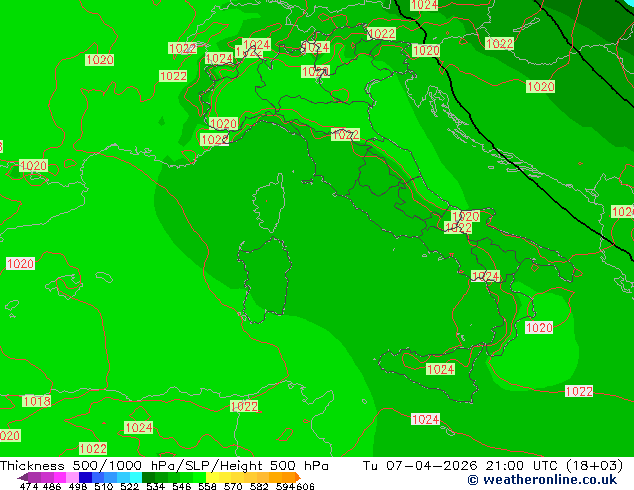Click the 522 value on the legend
This screenshot has width=634, height=490.
click(x=129, y=486)
